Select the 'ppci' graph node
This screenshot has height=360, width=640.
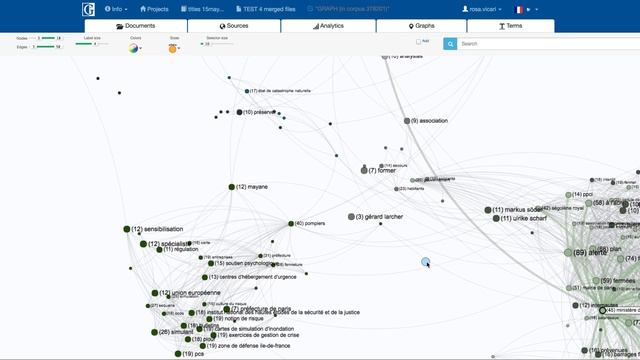point(568,195)
